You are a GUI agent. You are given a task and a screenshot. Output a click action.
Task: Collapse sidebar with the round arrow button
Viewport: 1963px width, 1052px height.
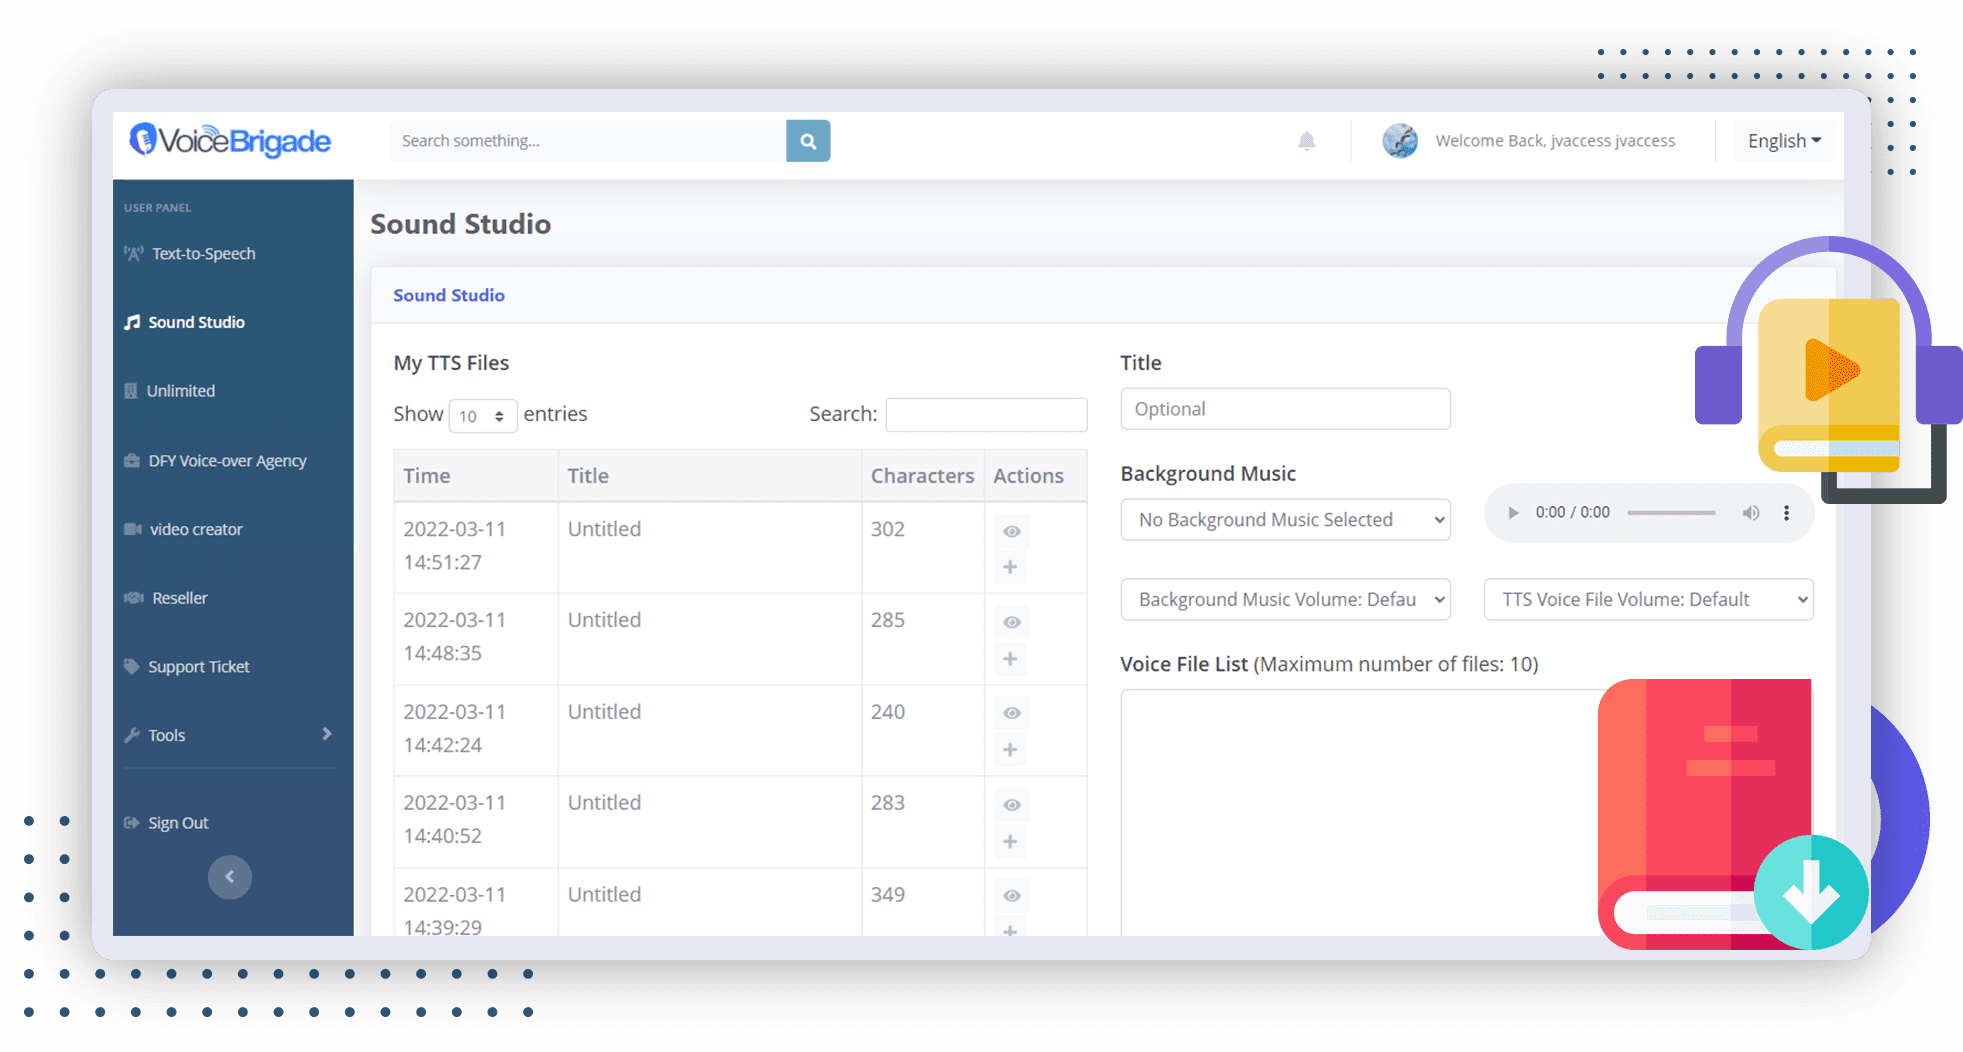[230, 877]
